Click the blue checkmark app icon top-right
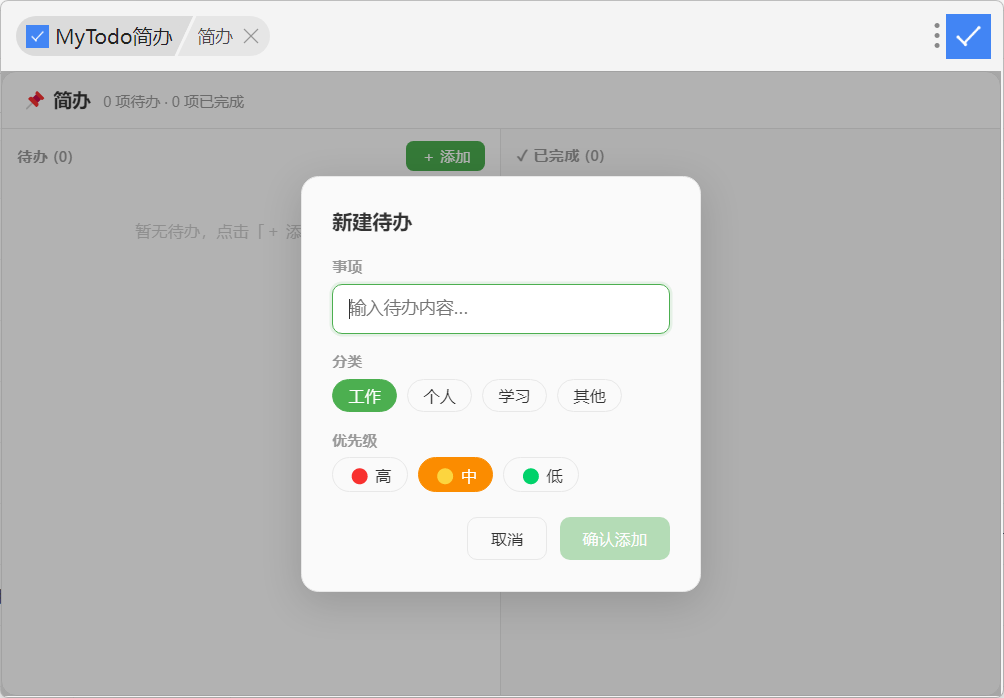The height and width of the screenshot is (698, 1004). pyautogui.click(x=968, y=36)
